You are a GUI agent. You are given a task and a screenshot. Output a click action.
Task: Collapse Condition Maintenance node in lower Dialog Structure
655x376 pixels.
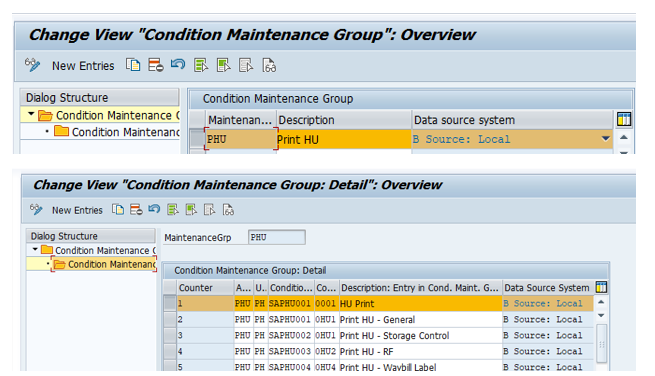[x=35, y=249]
